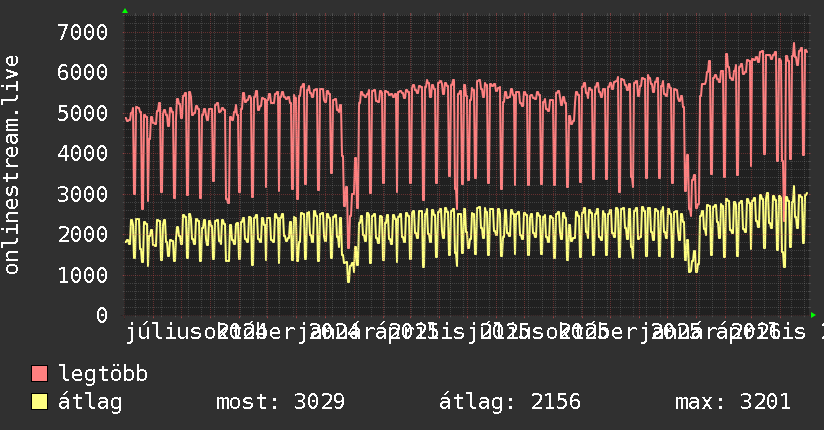
Task: Click the átlag: 2156 statistic
Action: (x=510, y=402)
